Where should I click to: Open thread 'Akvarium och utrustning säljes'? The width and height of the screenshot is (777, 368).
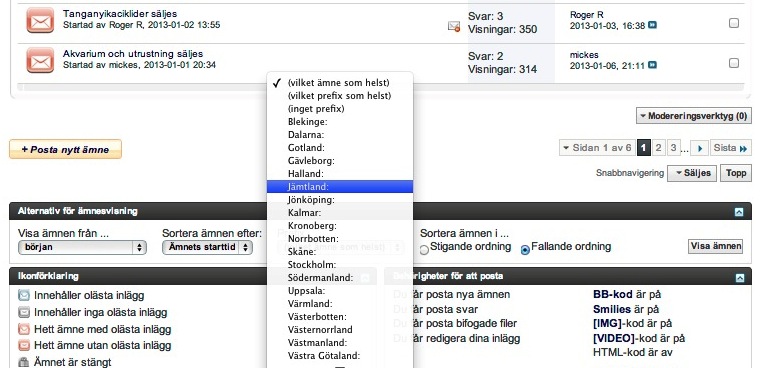(133, 53)
